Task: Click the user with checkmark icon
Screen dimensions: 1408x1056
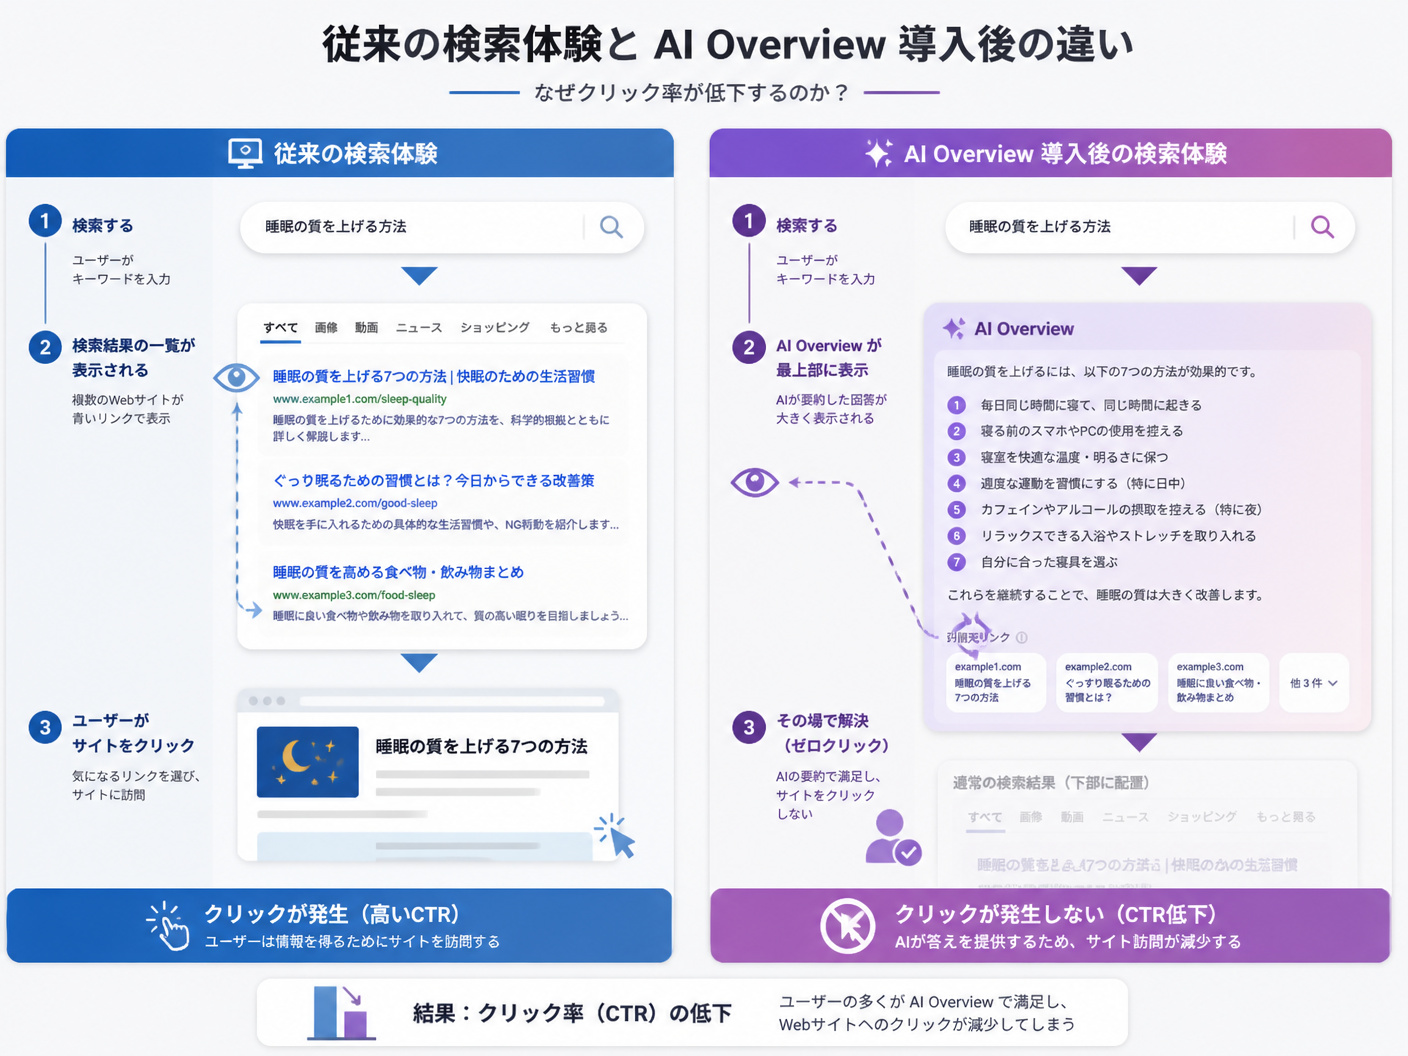Action: [892, 838]
